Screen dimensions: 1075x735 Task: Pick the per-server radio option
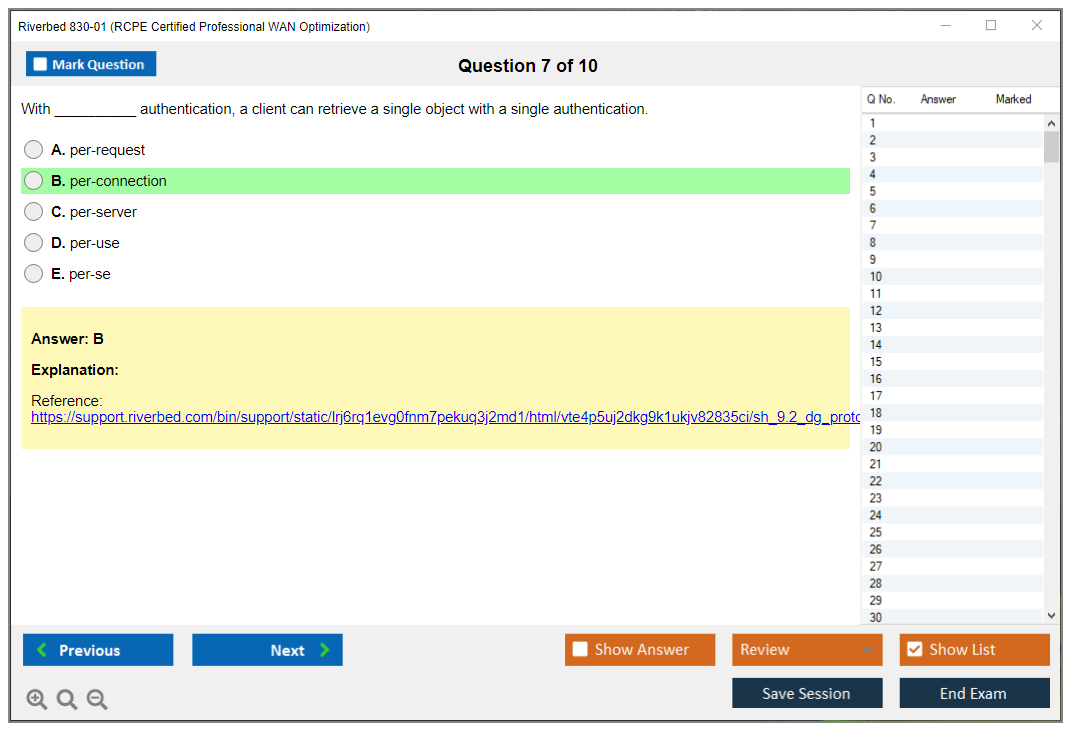[34, 212]
